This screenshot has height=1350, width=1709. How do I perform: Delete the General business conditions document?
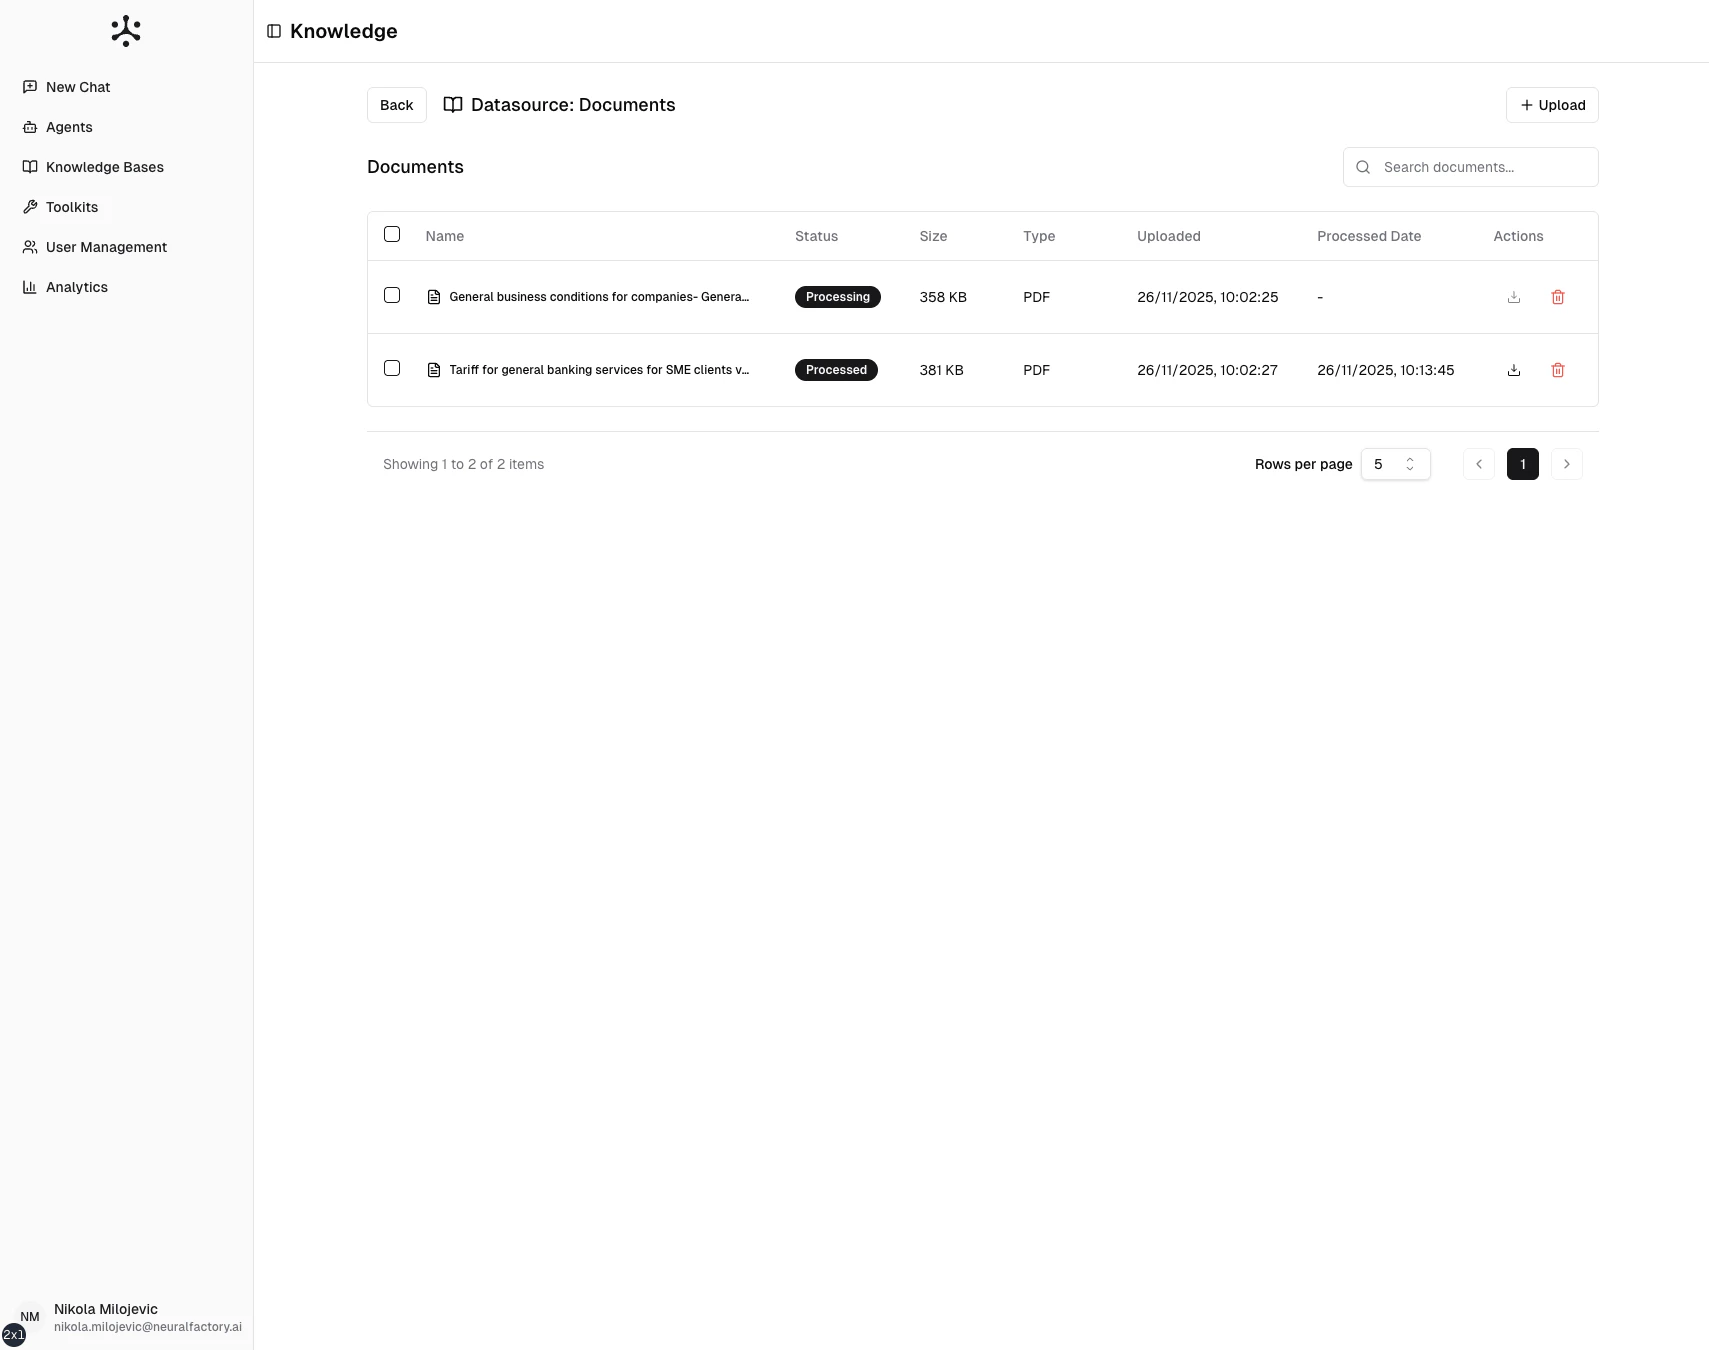(x=1558, y=297)
